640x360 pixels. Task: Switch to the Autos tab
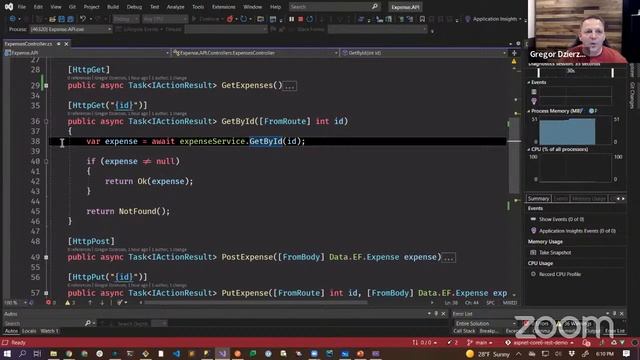(11, 331)
